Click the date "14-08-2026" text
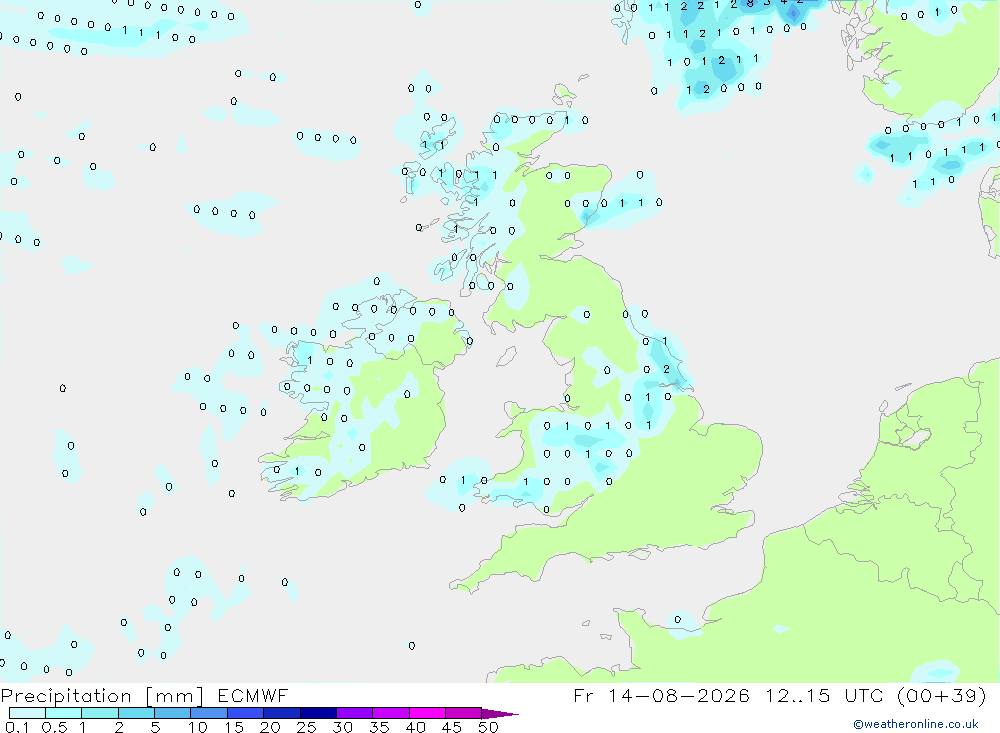This screenshot has width=1000, height=733. point(679,695)
